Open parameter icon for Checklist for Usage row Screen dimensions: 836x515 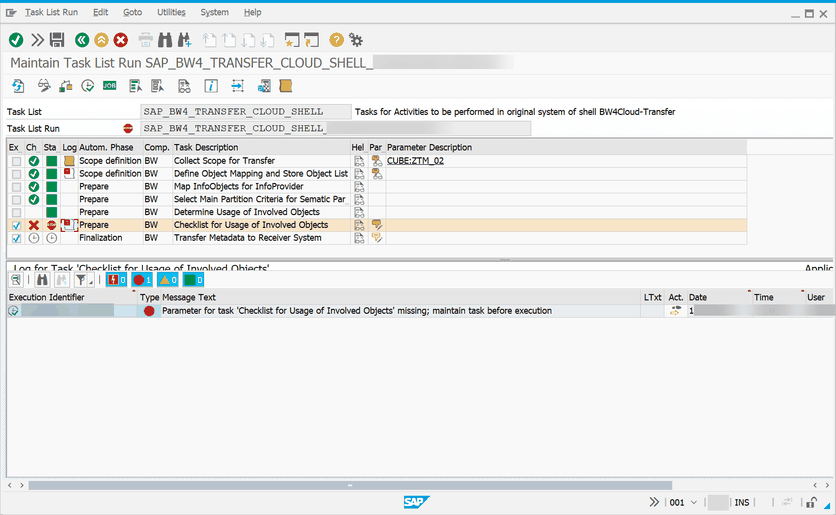click(x=377, y=225)
